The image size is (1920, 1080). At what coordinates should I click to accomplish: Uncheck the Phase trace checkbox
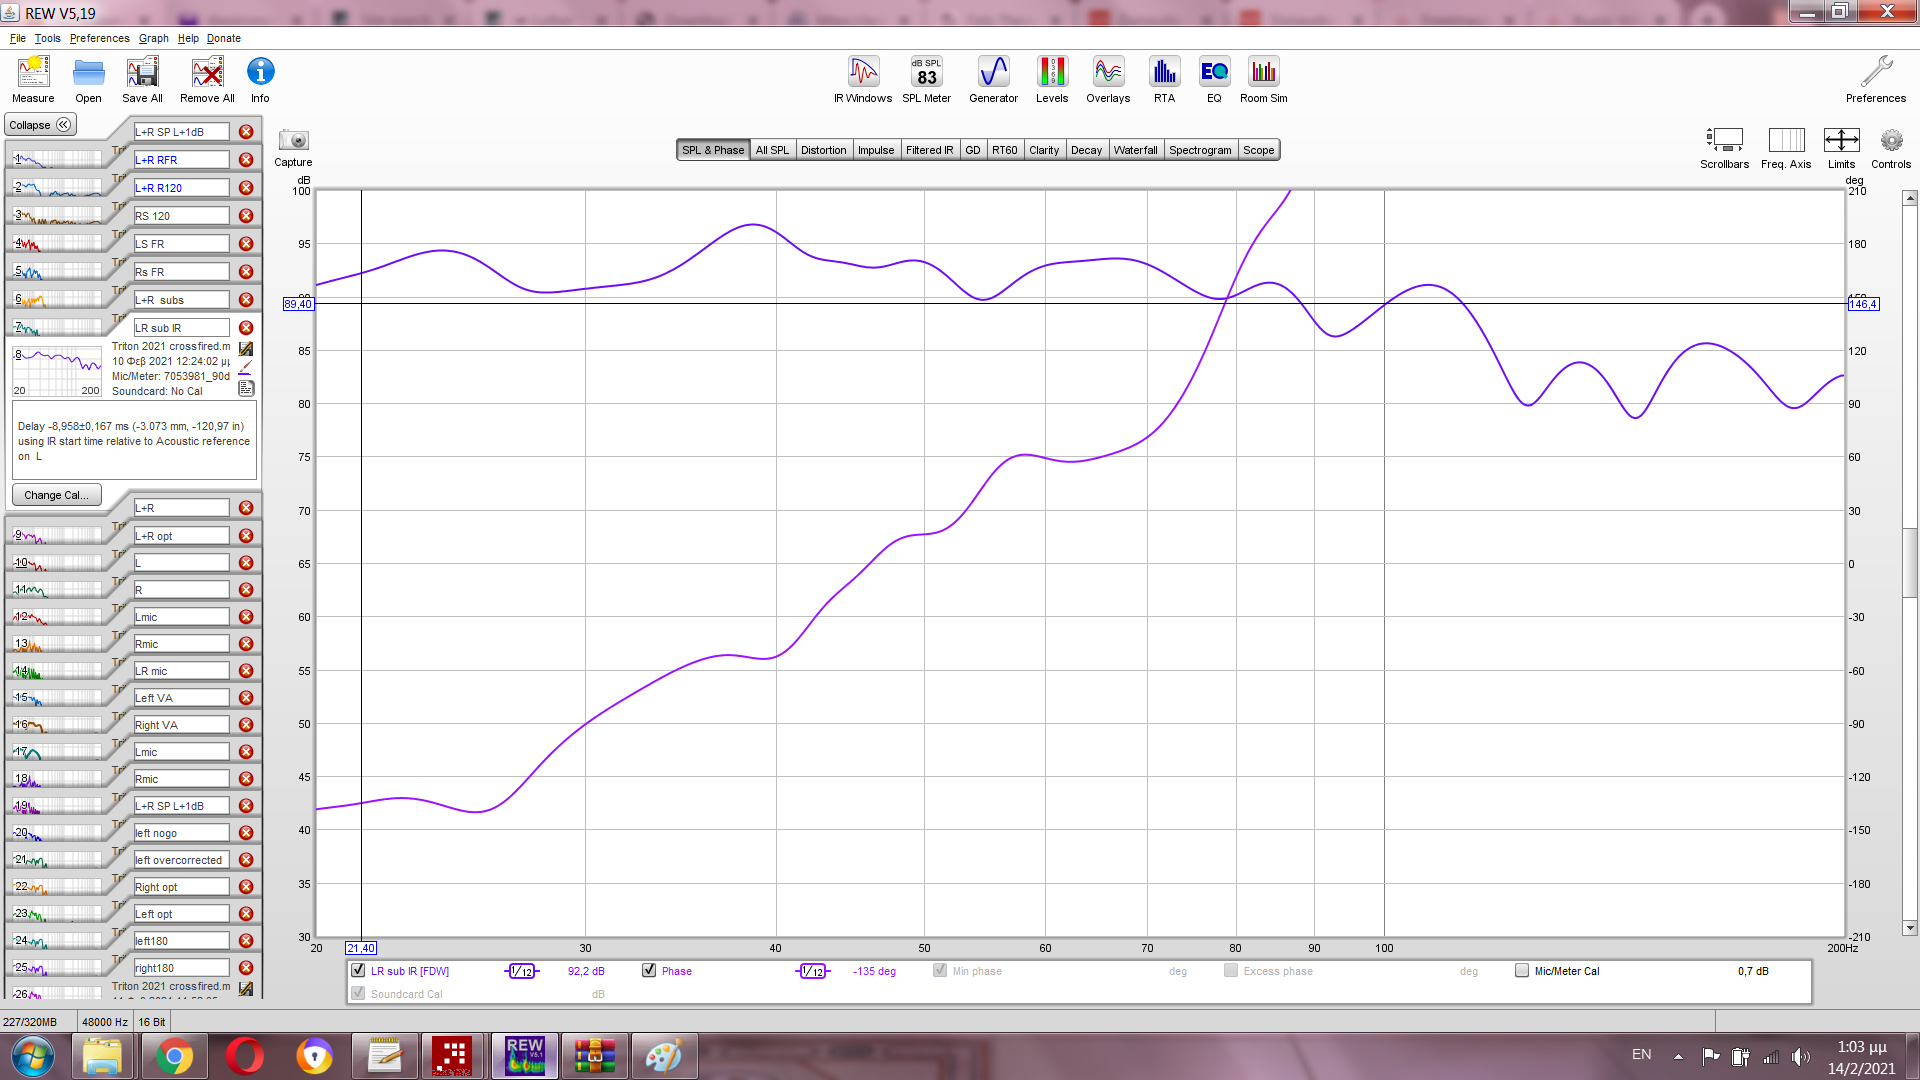click(649, 970)
